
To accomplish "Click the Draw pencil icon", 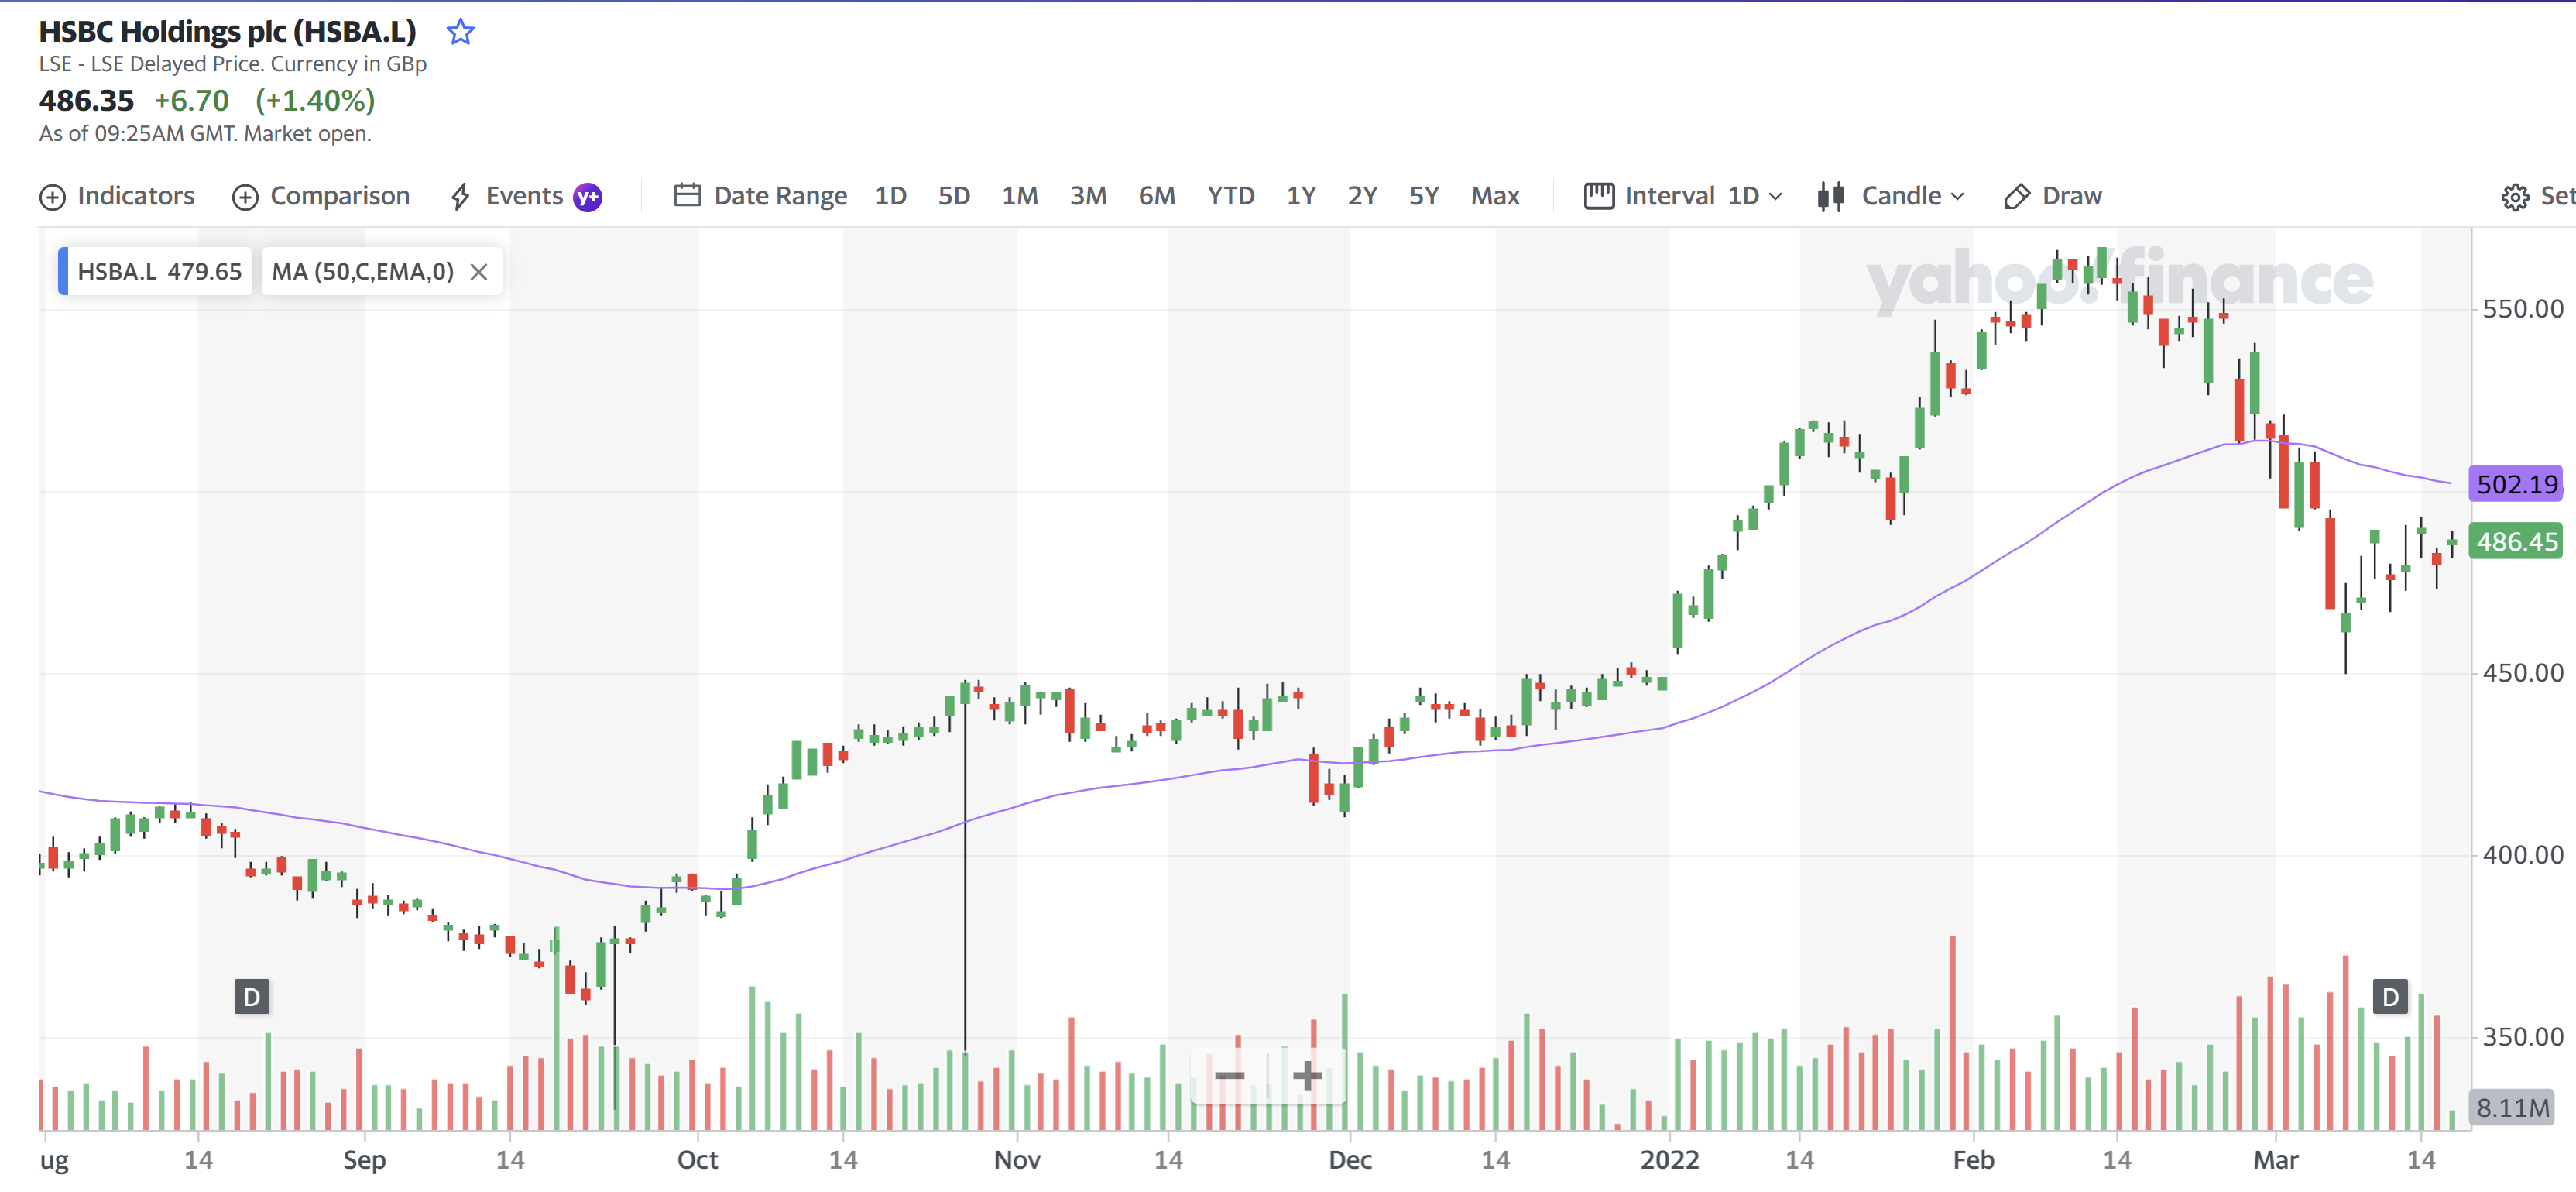I will (x=2017, y=197).
